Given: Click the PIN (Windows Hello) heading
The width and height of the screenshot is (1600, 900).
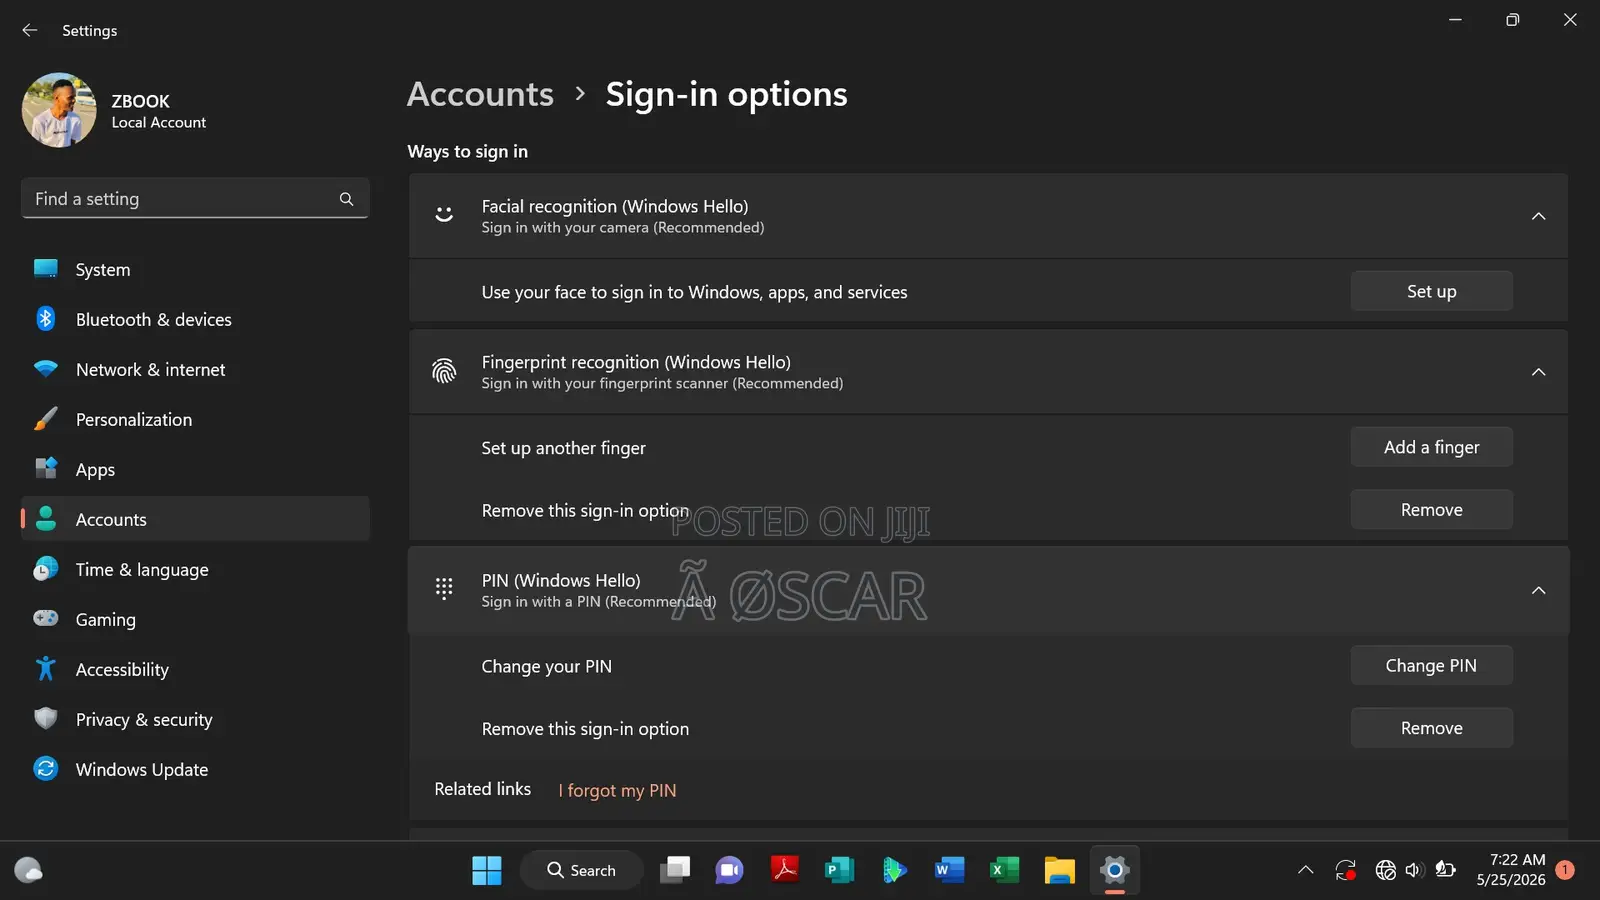Looking at the screenshot, I should [561, 580].
